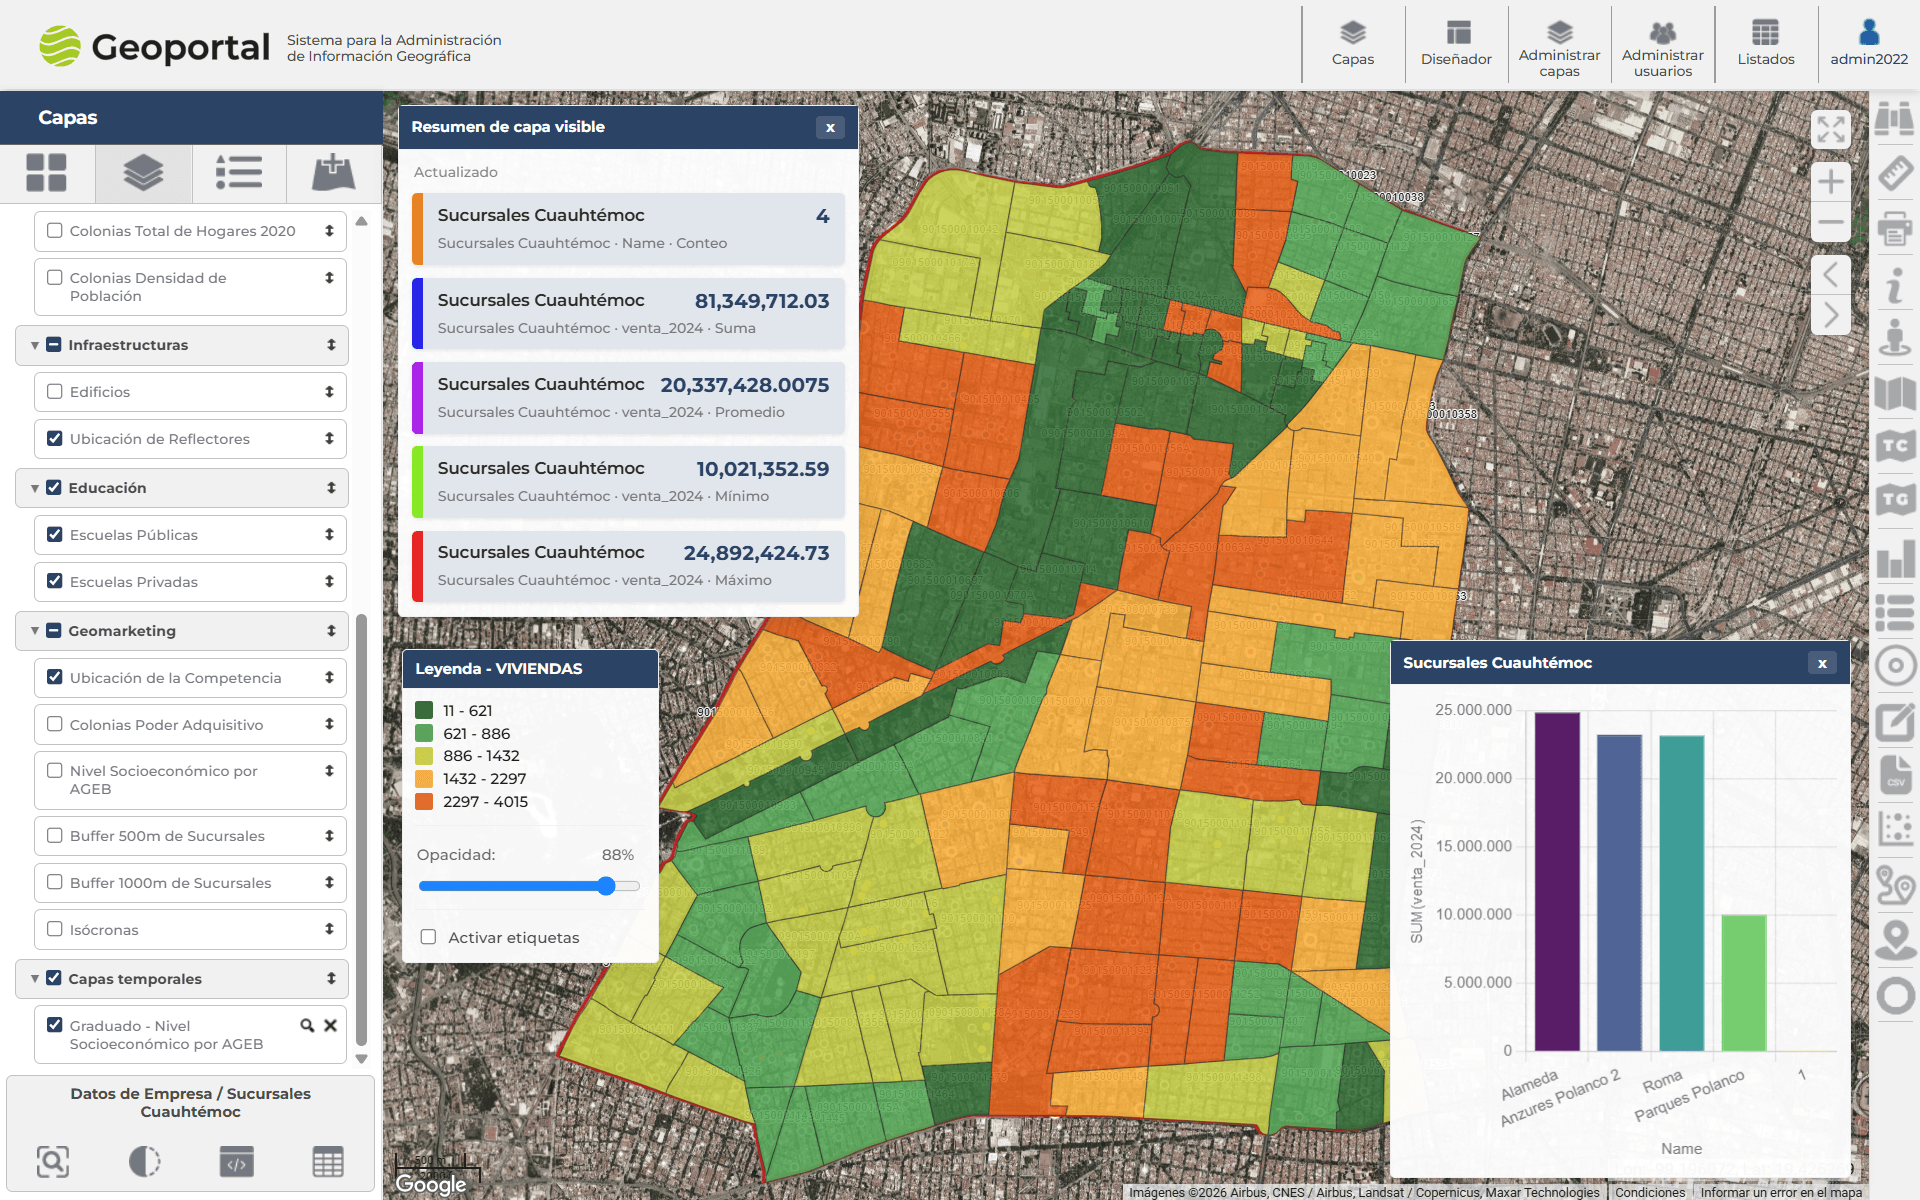The width and height of the screenshot is (1920, 1200).
Task: Select the location pin tool
Action: tap(1894, 940)
